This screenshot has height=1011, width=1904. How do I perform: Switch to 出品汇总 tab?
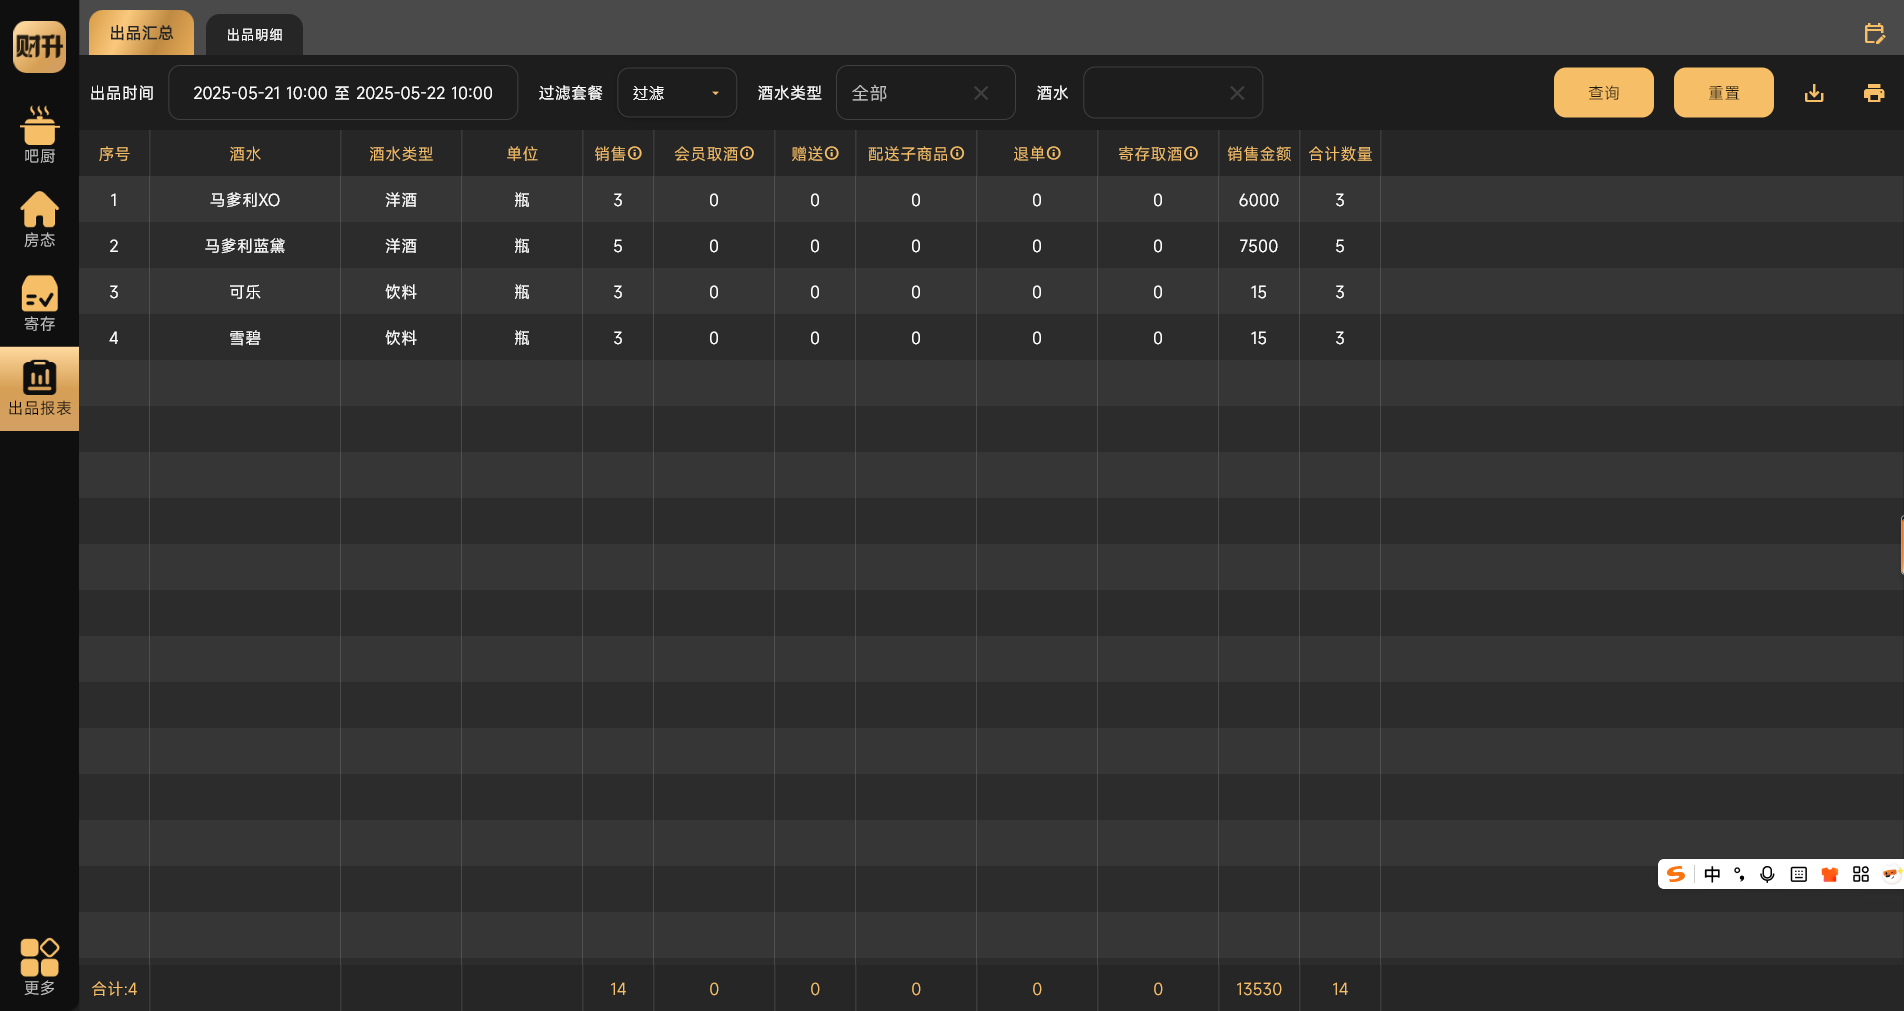(x=141, y=33)
